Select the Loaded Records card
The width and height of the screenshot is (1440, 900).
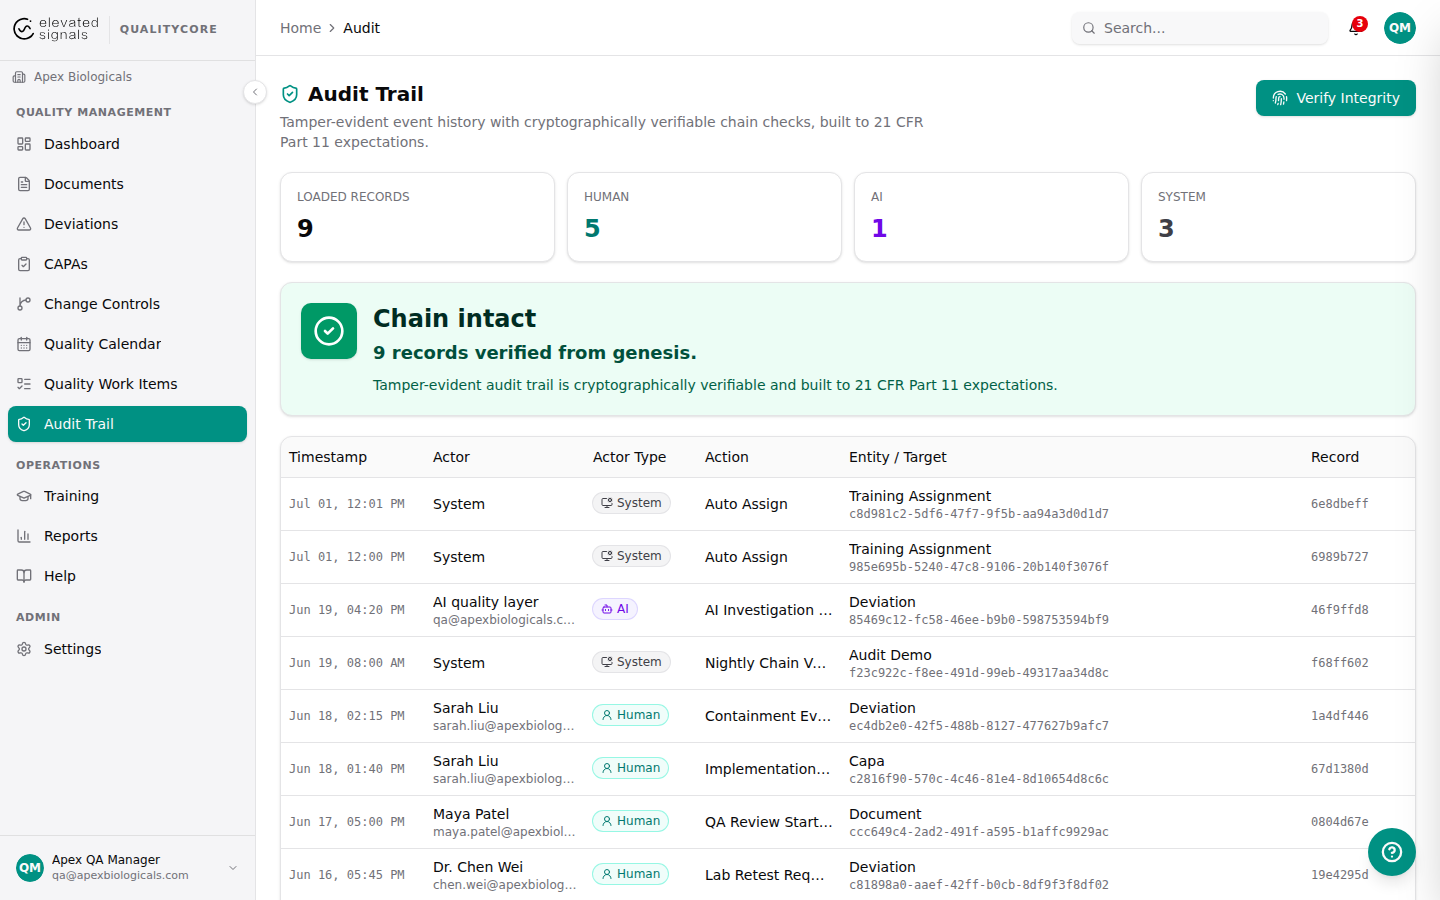(417, 217)
